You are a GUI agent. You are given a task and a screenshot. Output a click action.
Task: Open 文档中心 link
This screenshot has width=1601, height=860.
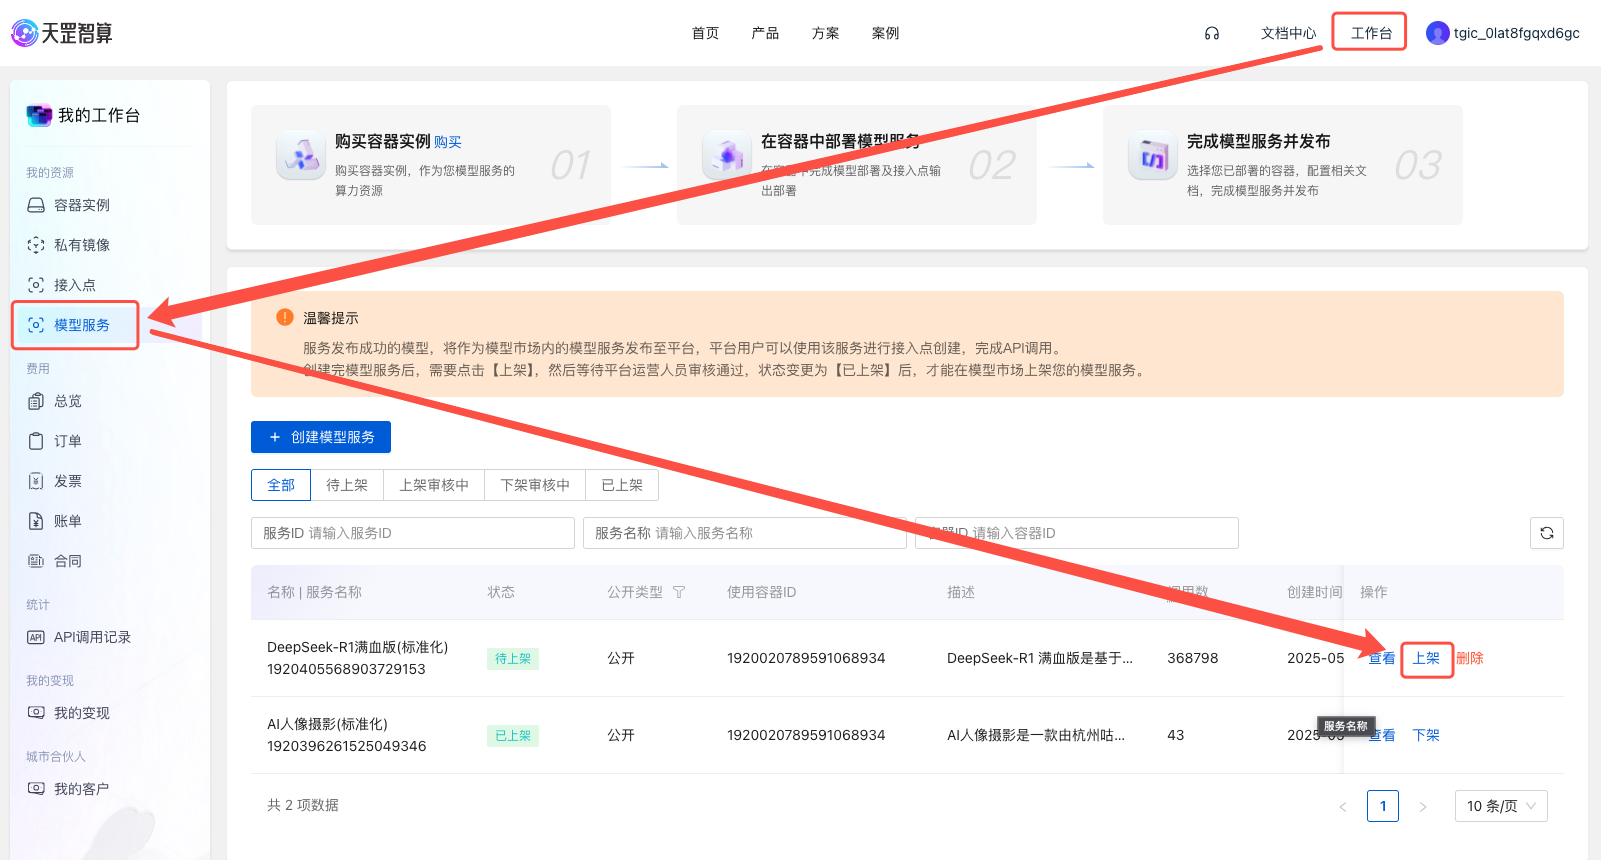(1289, 33)
